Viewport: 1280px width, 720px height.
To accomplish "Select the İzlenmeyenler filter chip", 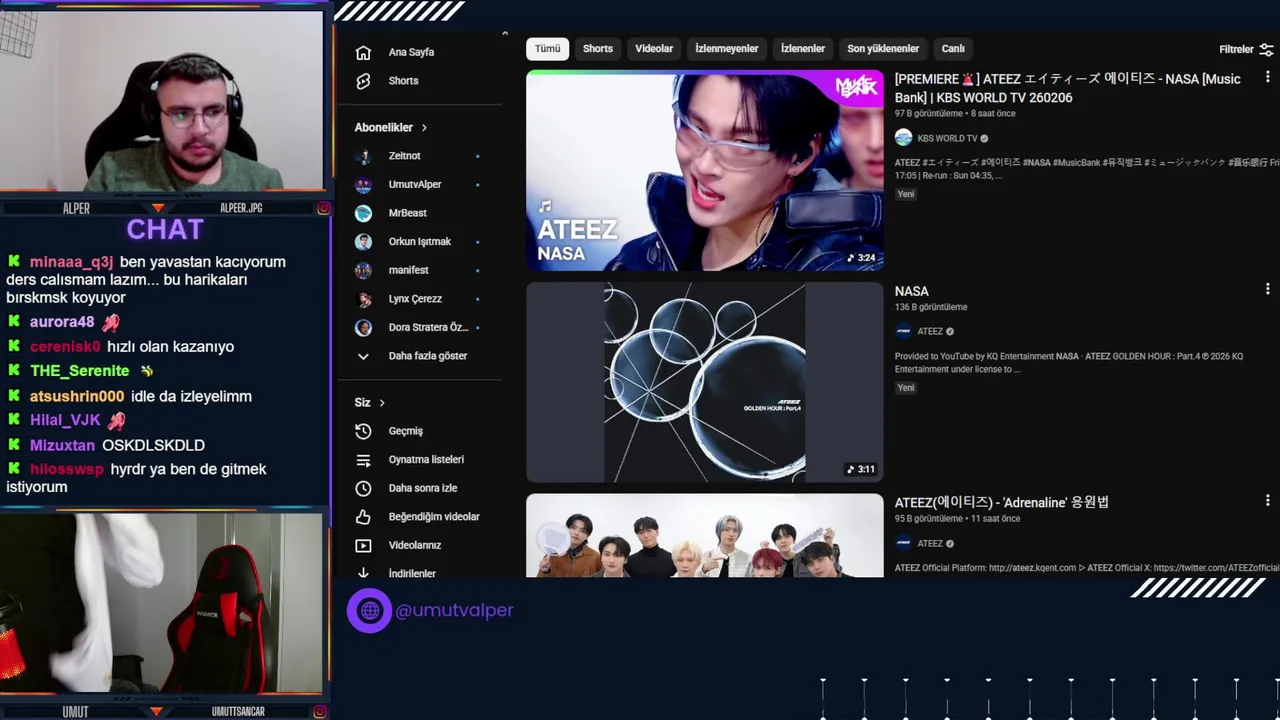I will tap(727, 49).
